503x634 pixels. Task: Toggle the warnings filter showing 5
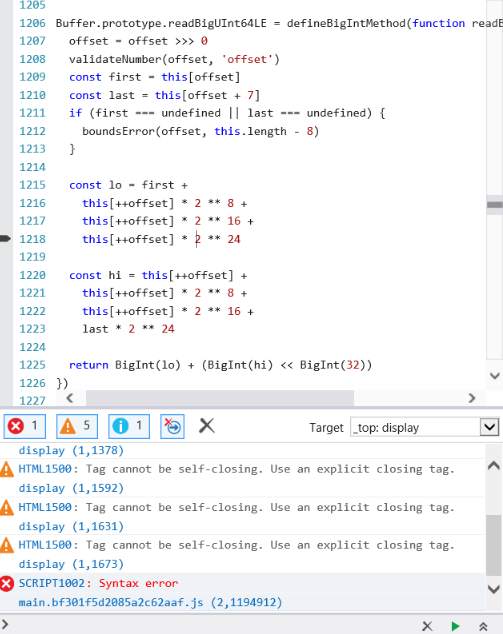click(77, 426)
